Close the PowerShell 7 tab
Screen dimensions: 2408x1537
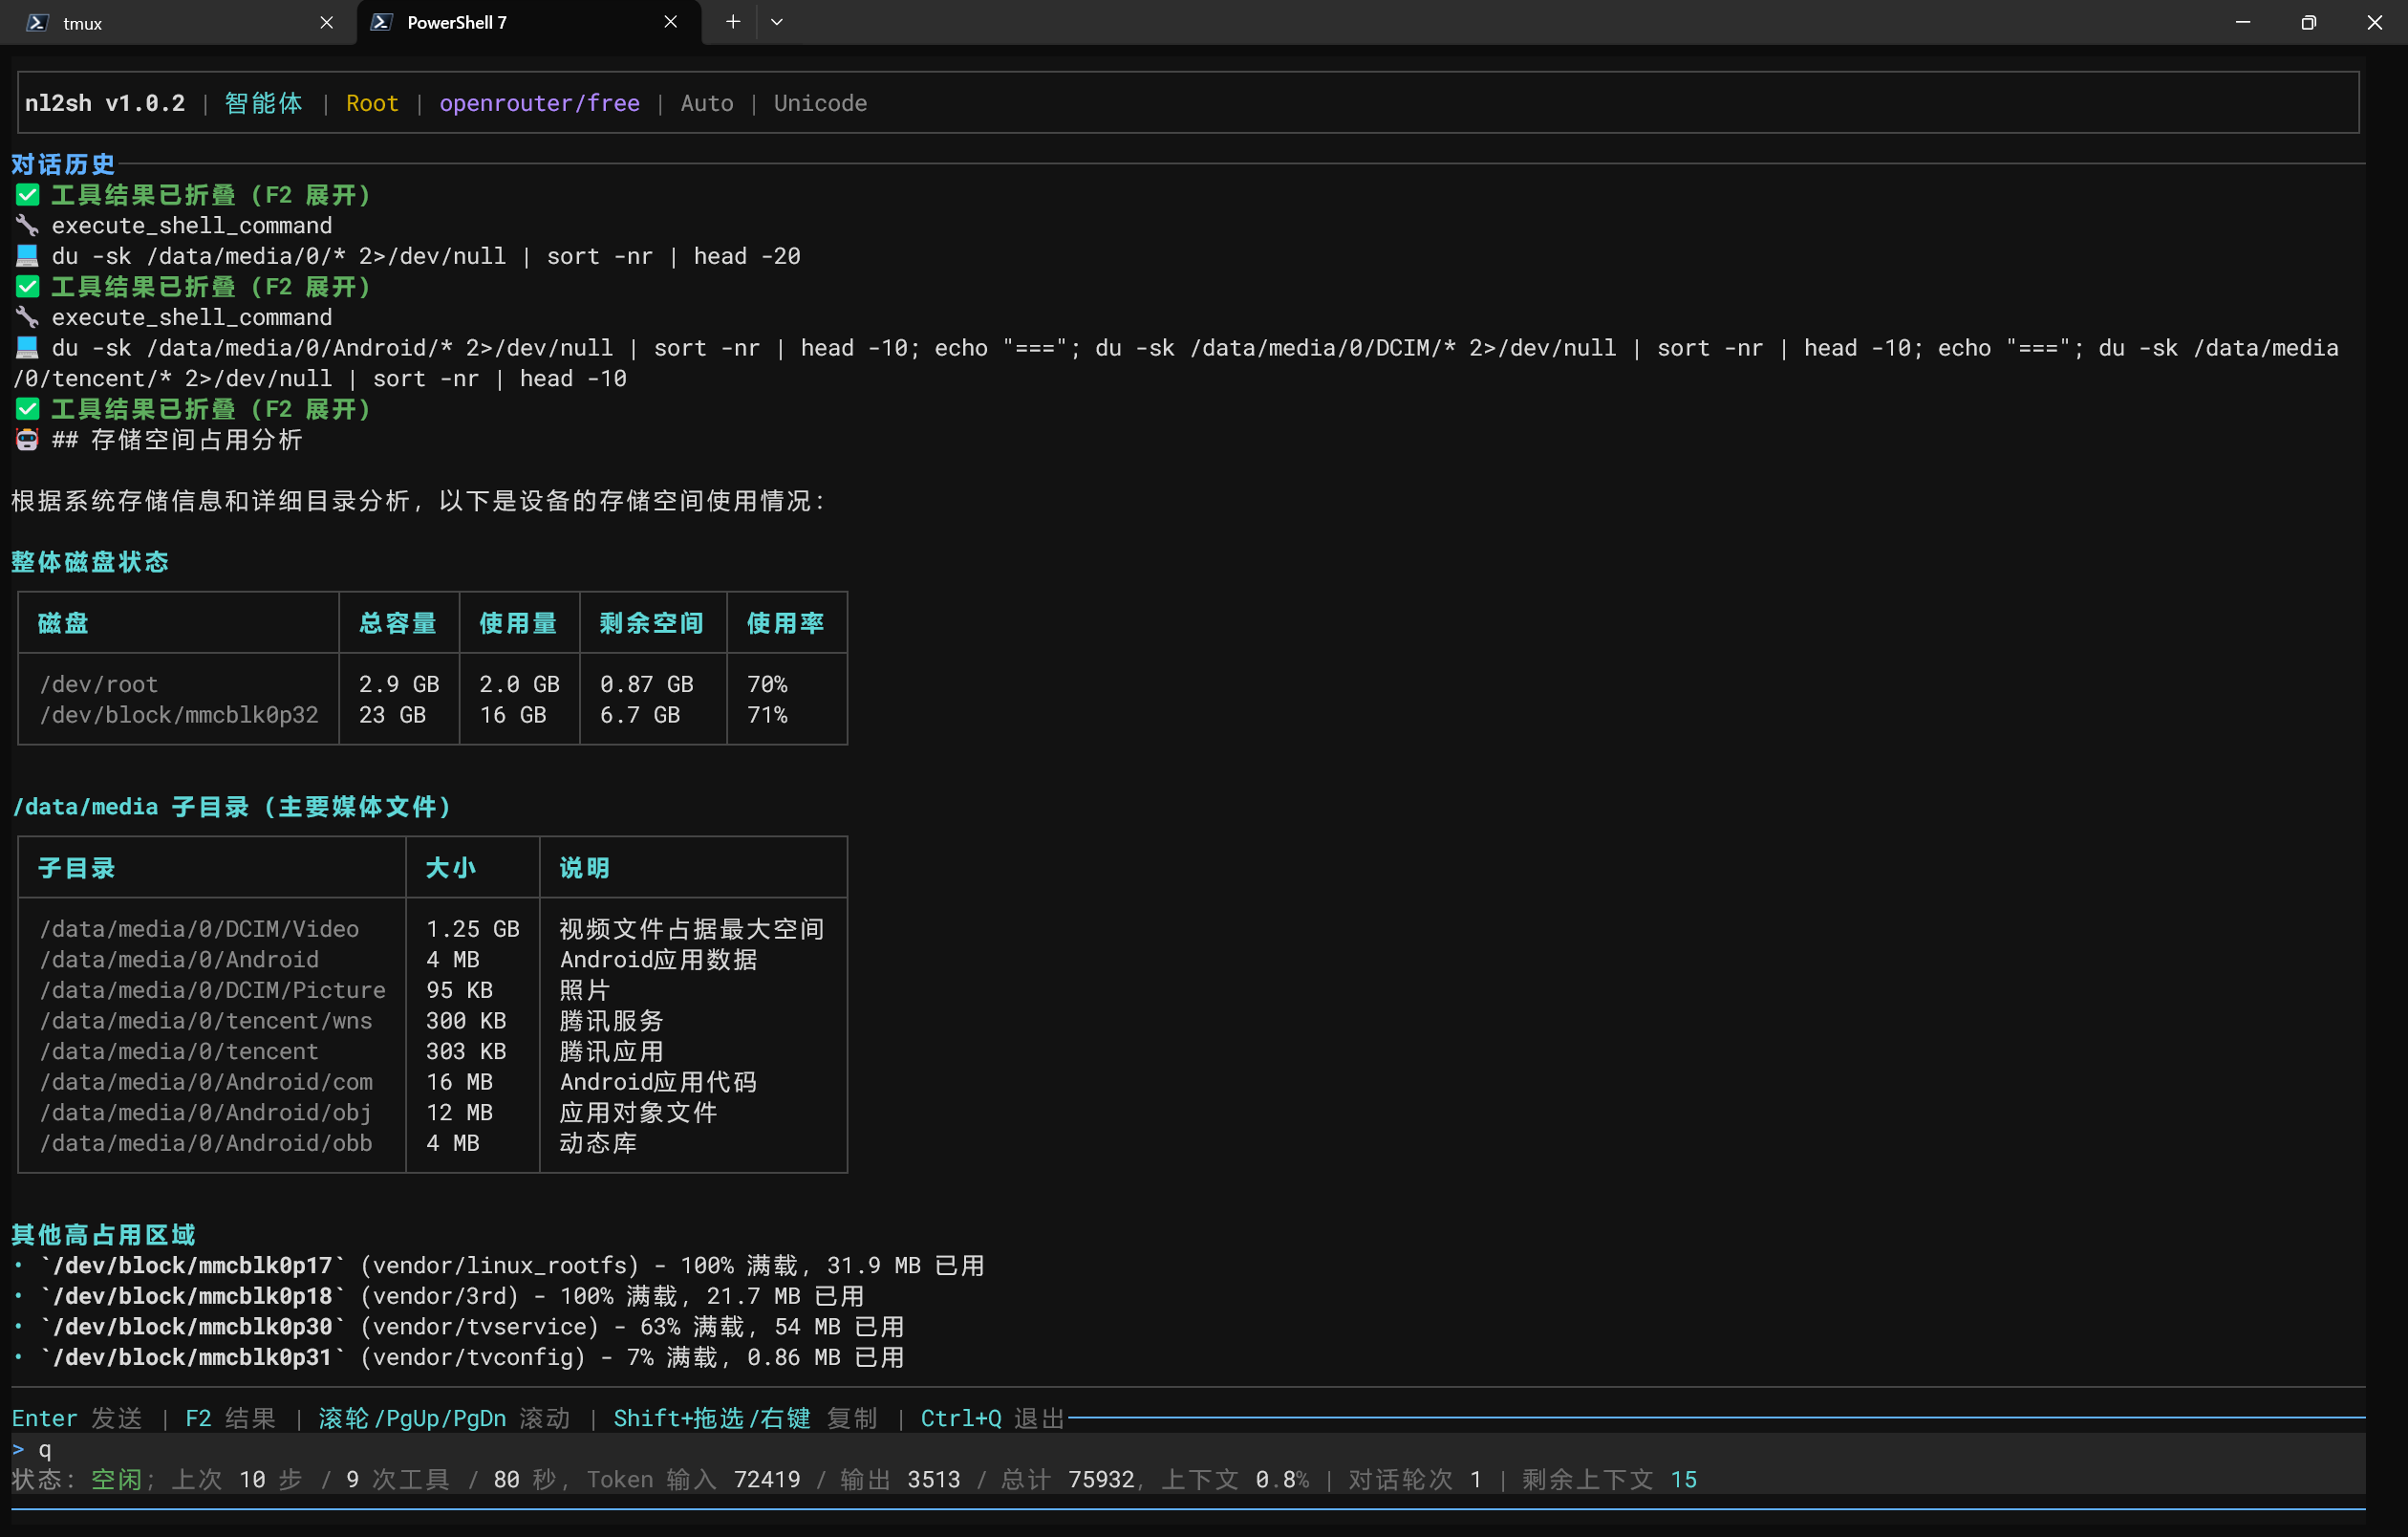pos(670,22)
